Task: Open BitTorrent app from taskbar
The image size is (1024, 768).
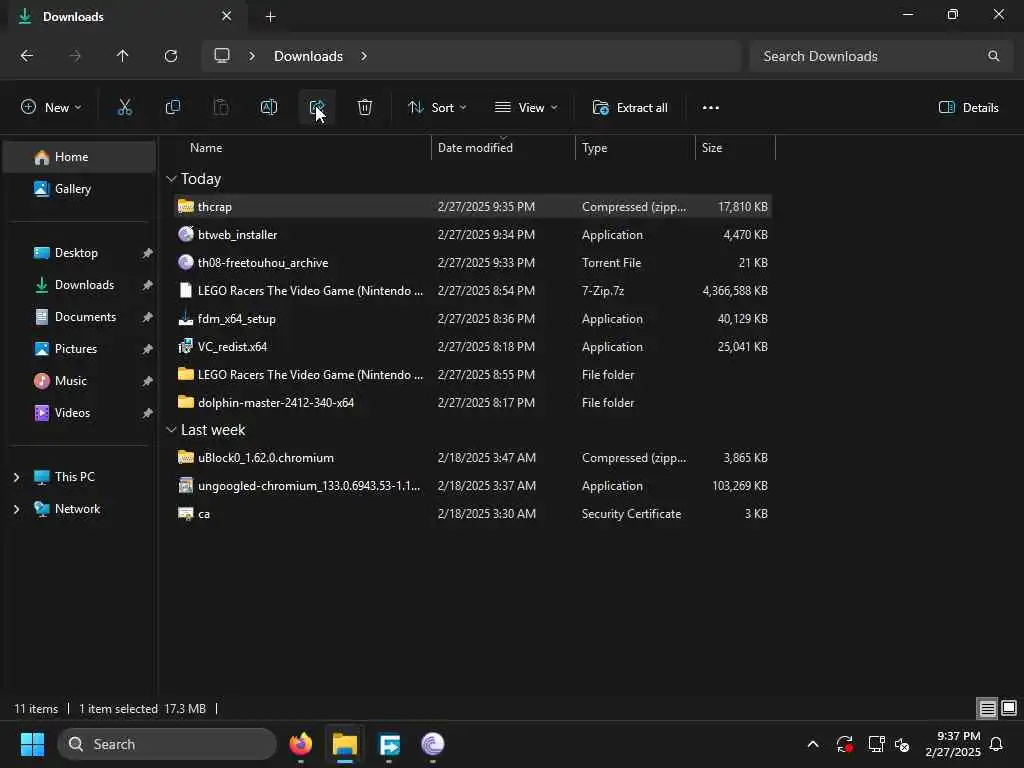Action: [x=433, y=744]
